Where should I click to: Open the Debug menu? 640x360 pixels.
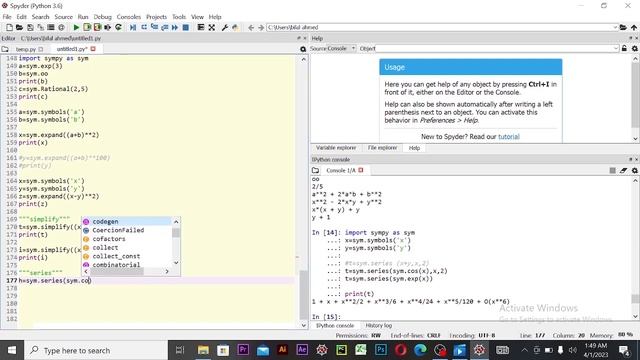(x=102, y=17)
